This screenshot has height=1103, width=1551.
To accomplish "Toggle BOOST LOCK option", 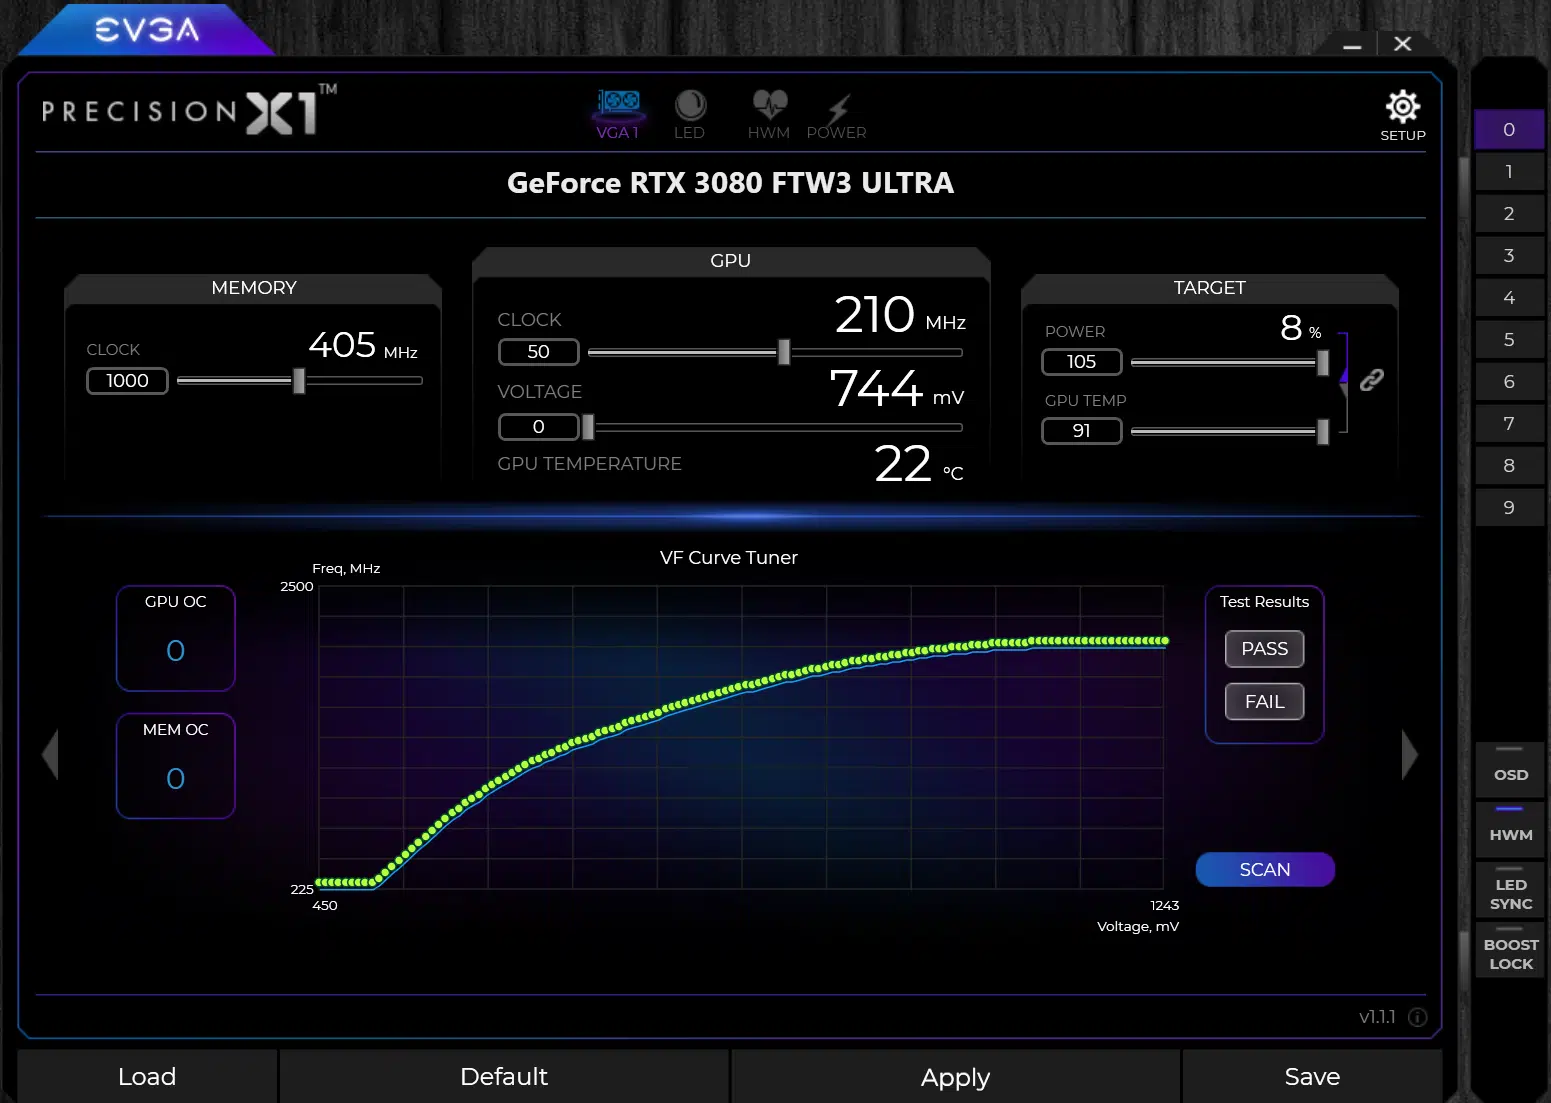I will point(1510,950).
